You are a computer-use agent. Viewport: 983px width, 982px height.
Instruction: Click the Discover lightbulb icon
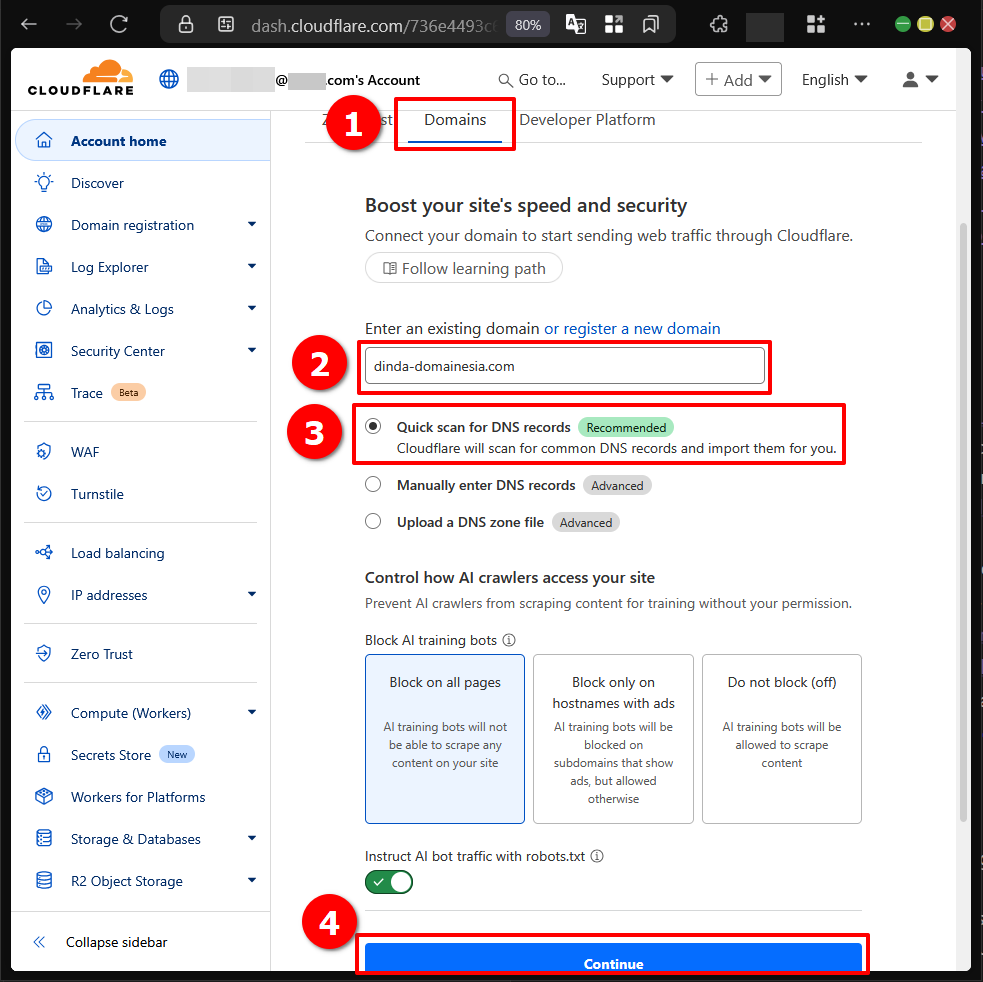[44, 182]
